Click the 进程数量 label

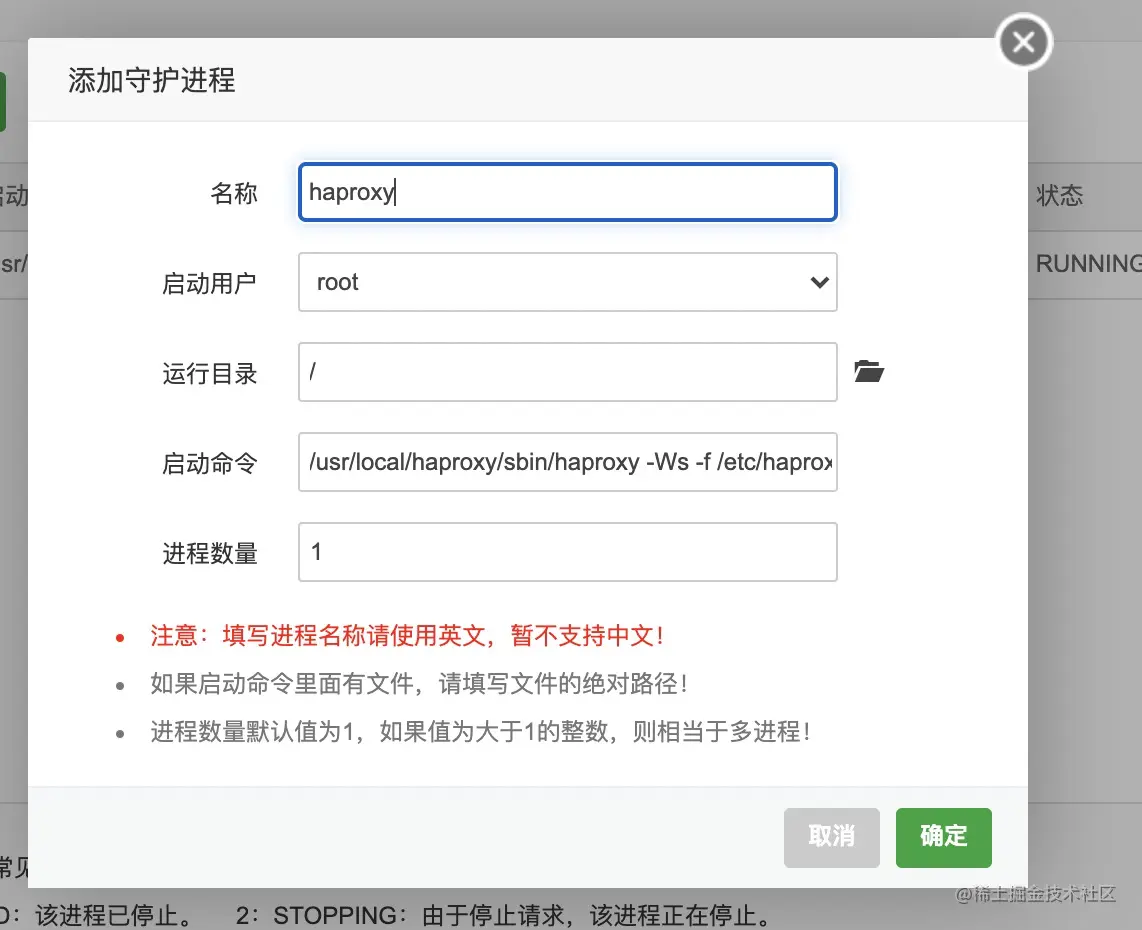[x=210, y=553]
